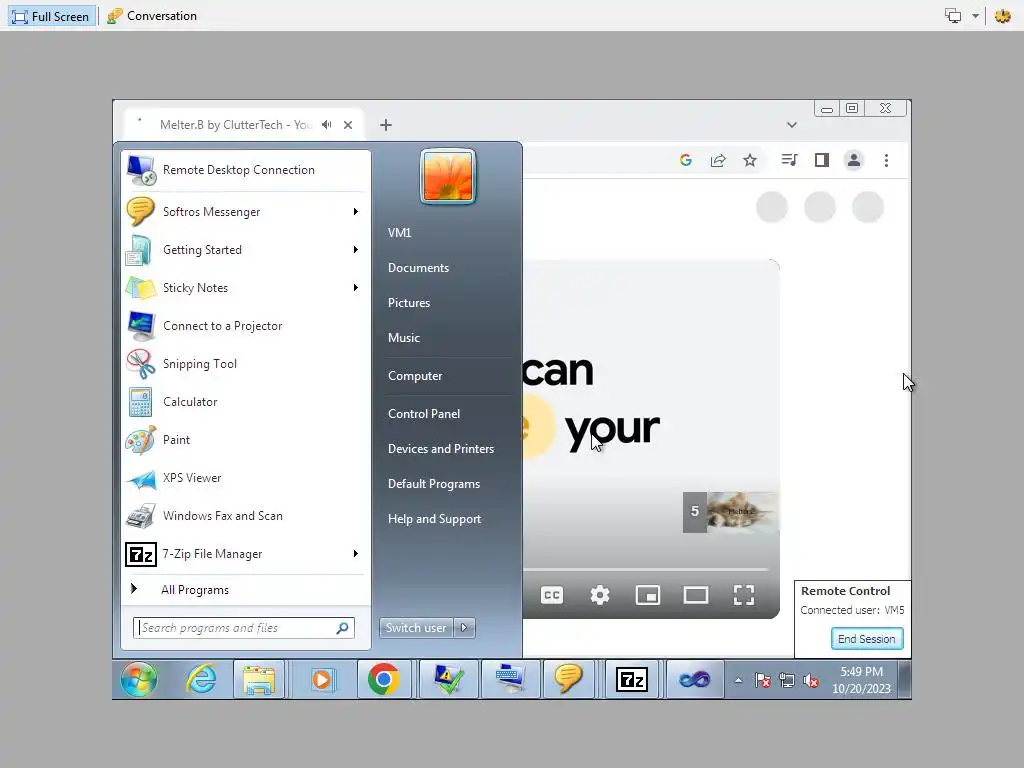Click the network tray icon

[787, 681]
